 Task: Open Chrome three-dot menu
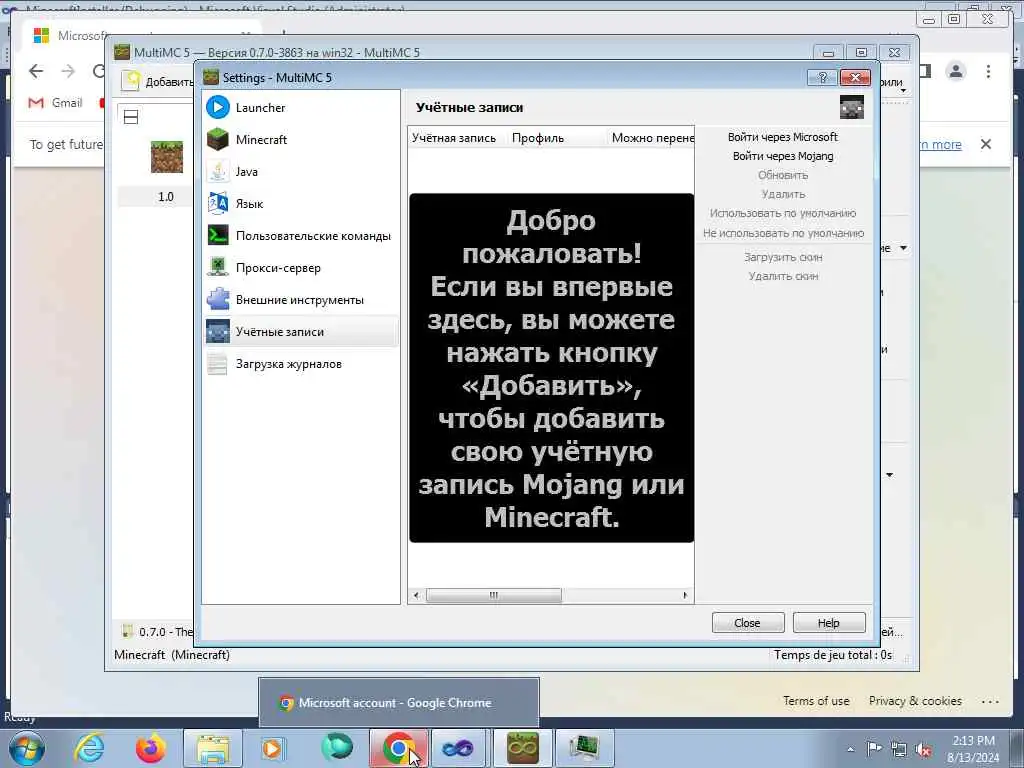click(988, 71)
